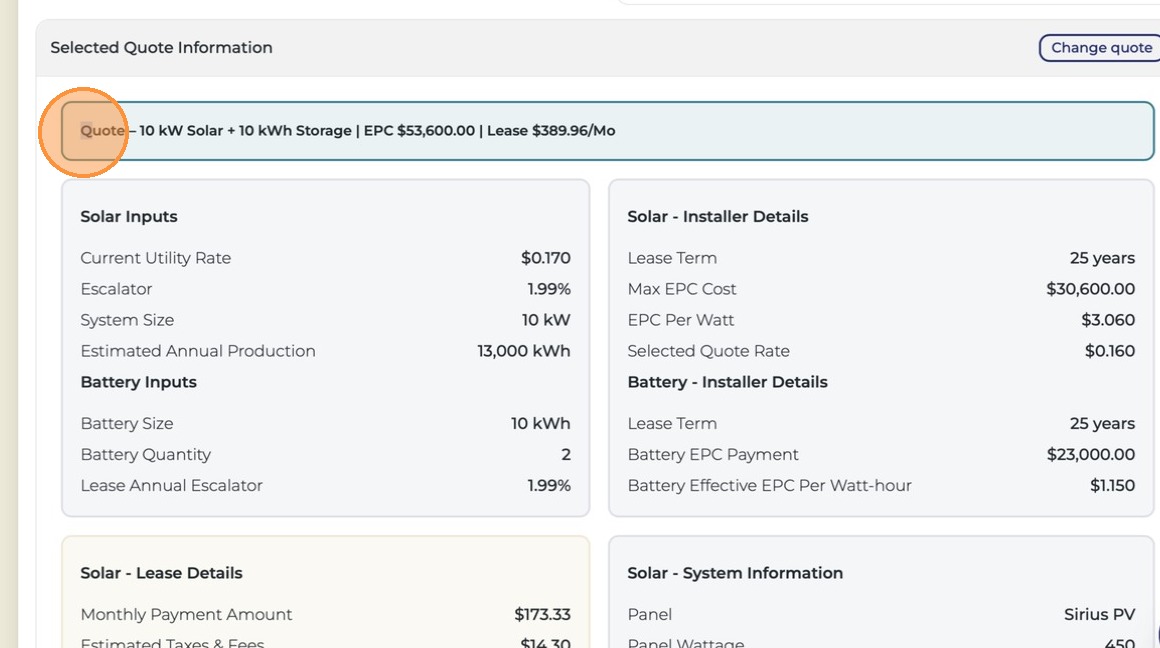Click the Sirius PV panel value
This screenshot has height=648, width=1160.
pos(1099,615)
